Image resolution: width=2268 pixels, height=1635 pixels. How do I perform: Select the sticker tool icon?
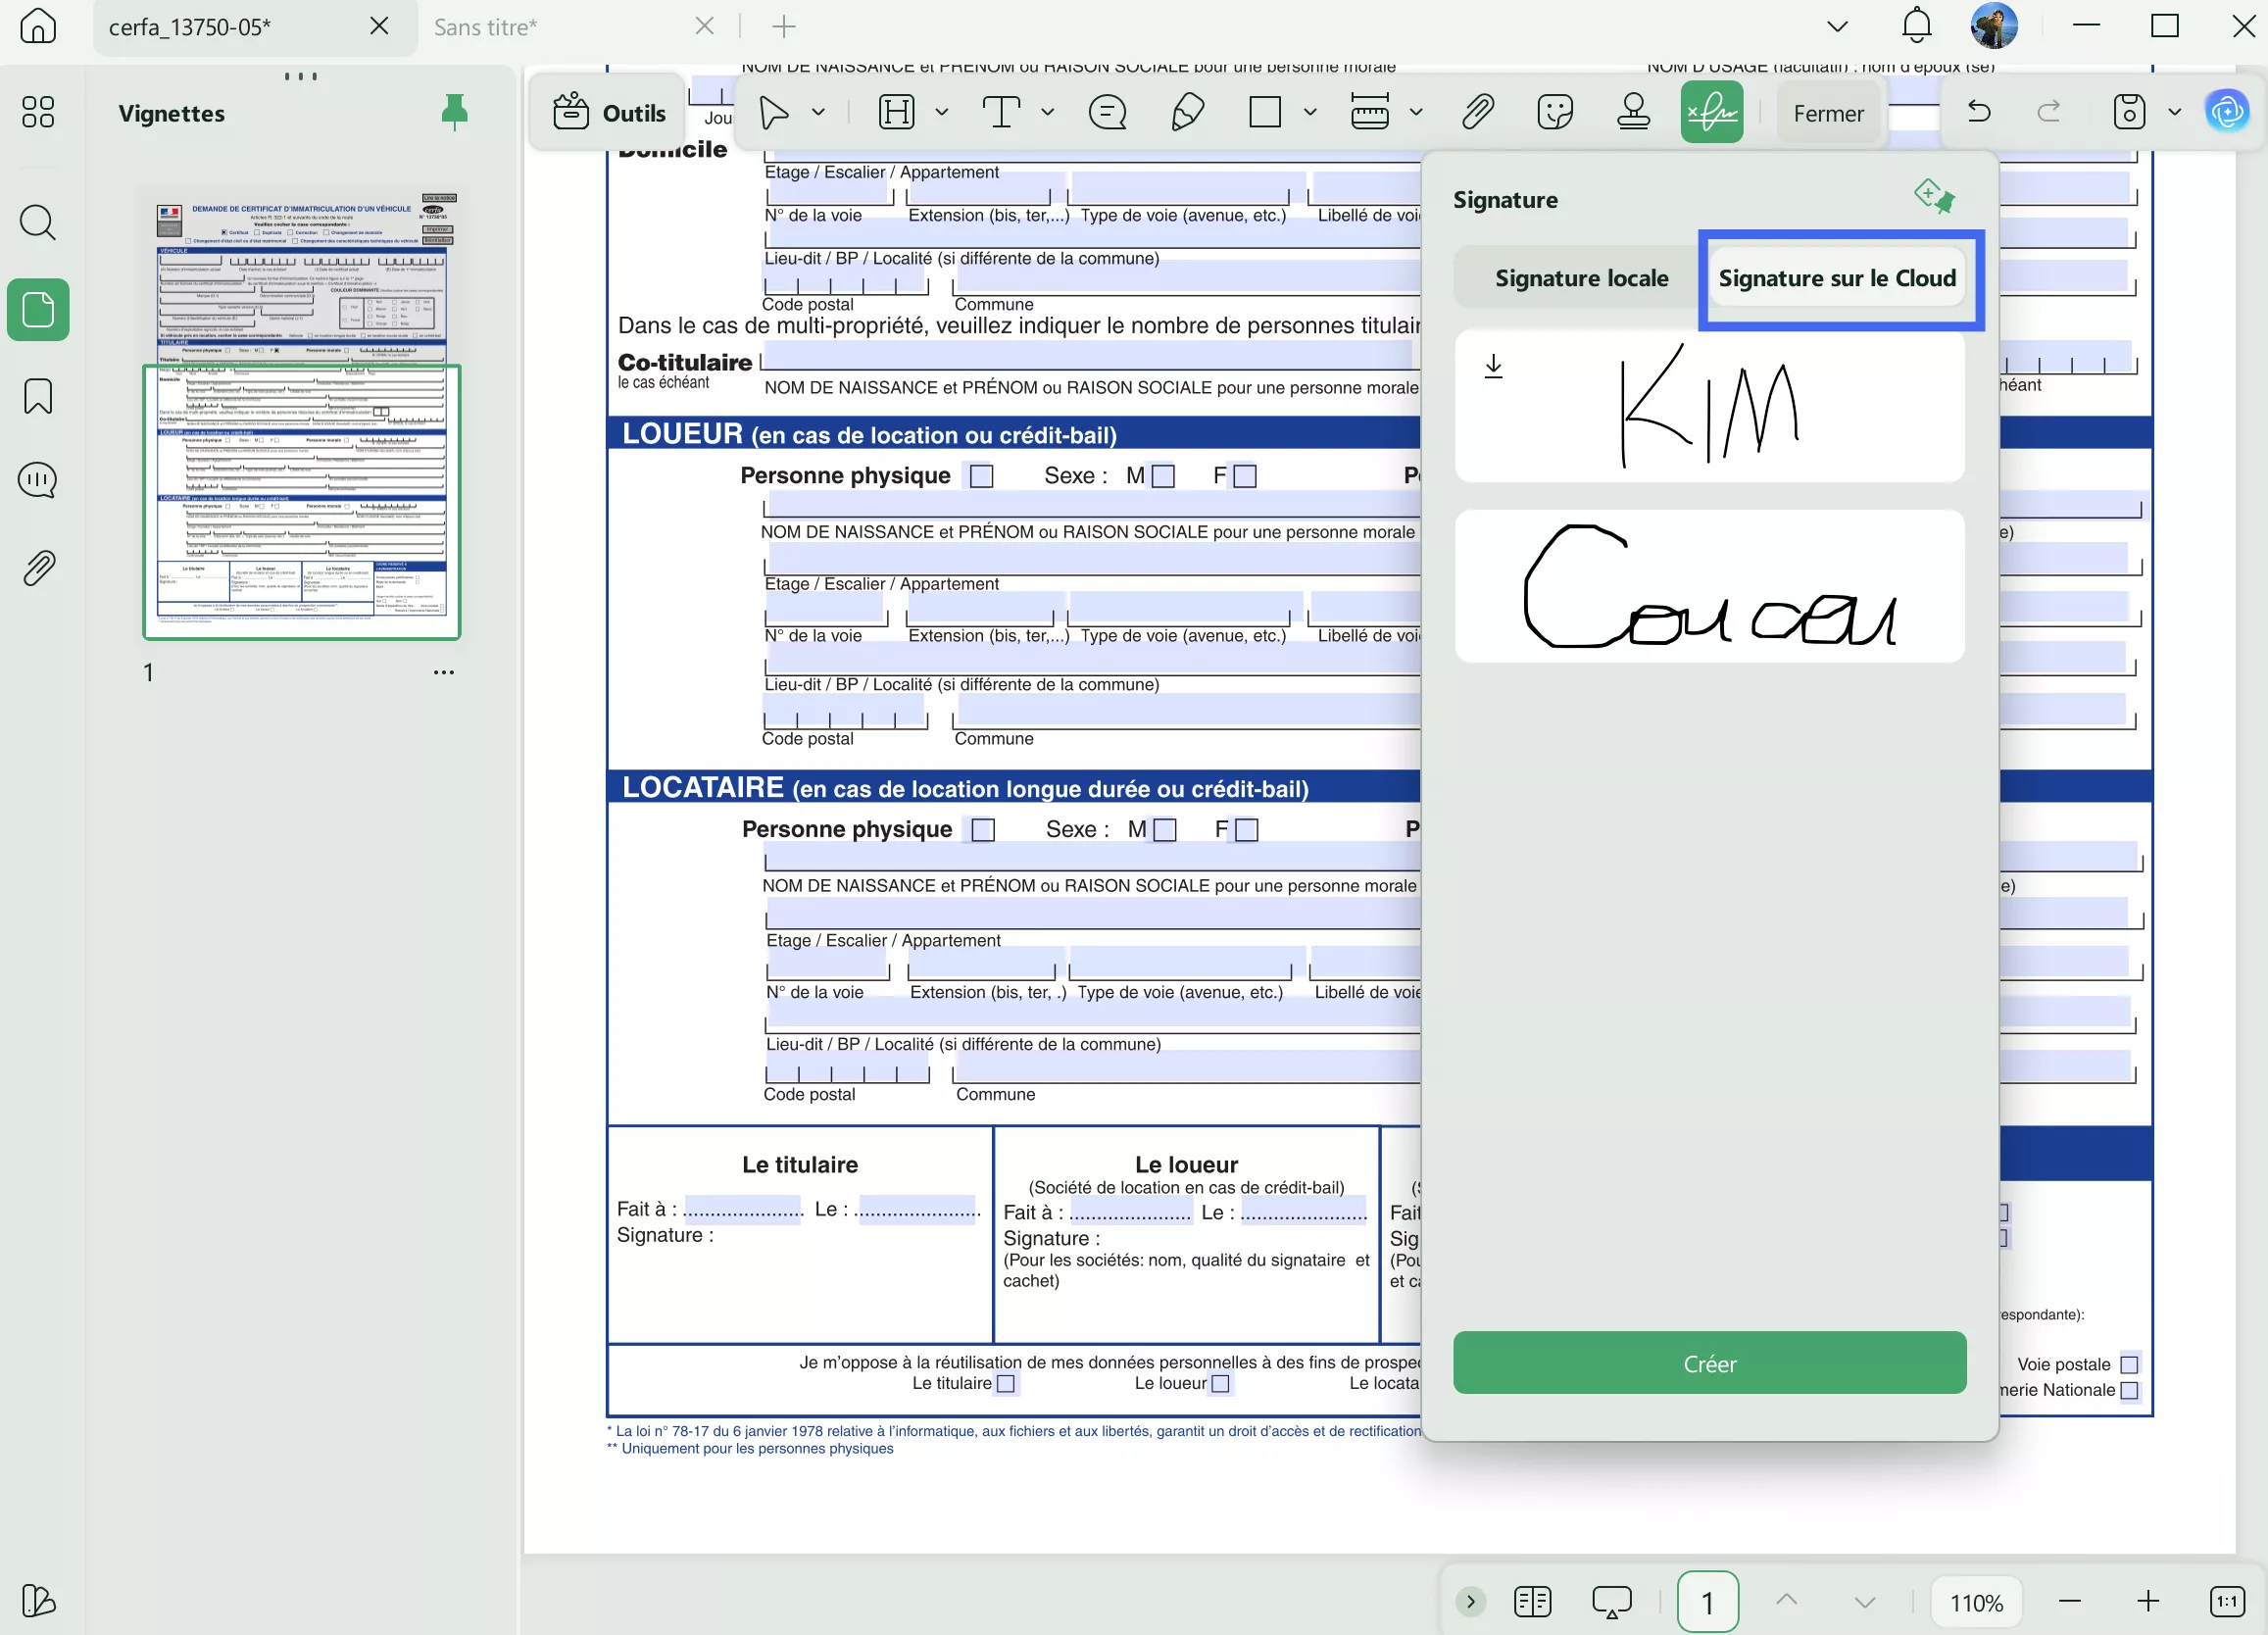1555,112
